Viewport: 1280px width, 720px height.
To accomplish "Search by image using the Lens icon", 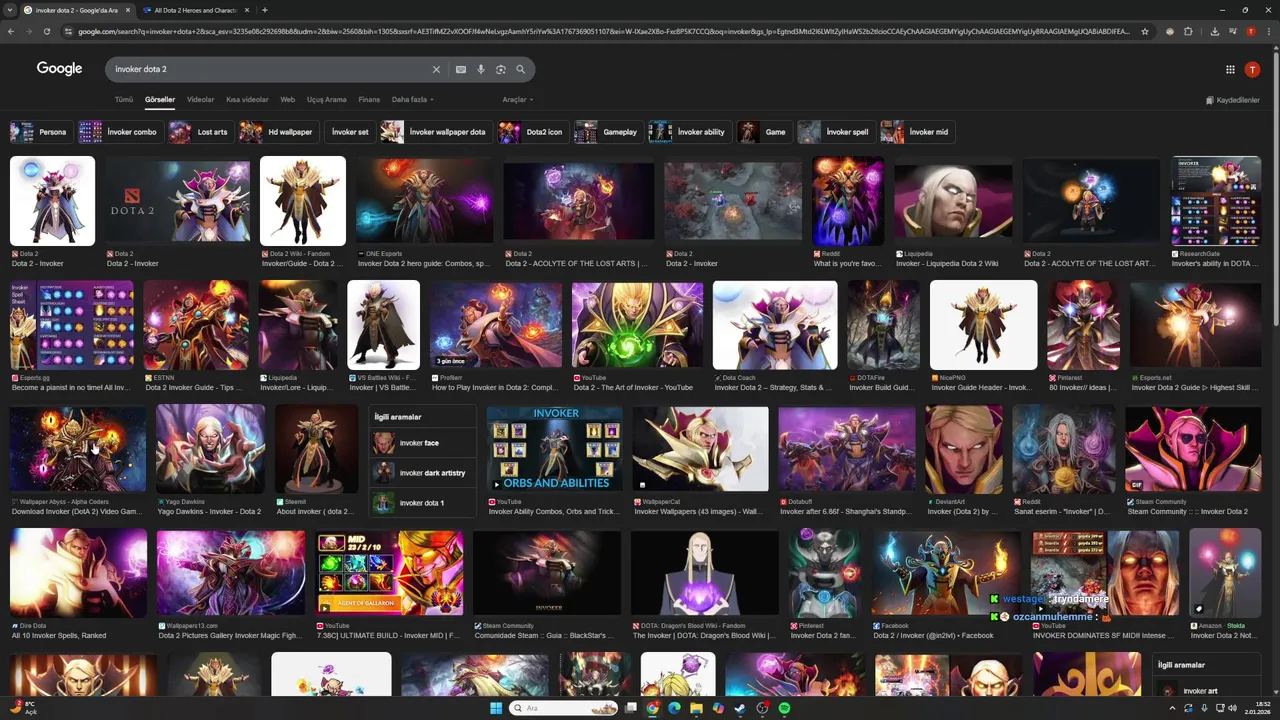I will point(501,69).
